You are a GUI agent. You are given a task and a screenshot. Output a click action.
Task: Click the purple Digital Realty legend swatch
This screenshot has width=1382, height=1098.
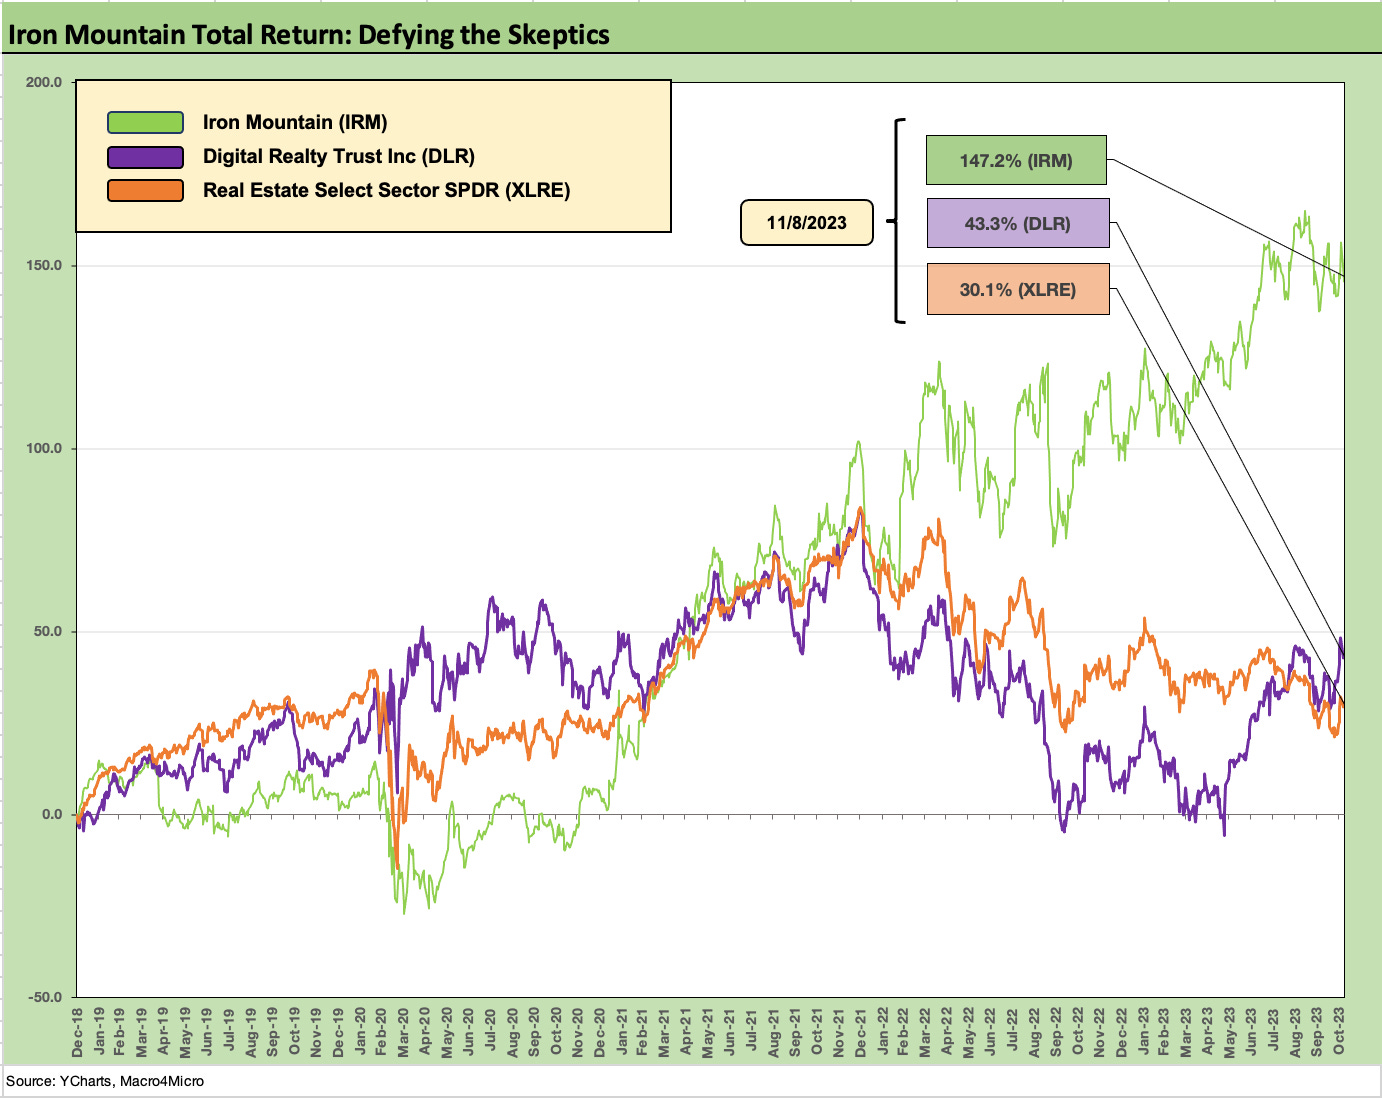(x=145, y=157)
